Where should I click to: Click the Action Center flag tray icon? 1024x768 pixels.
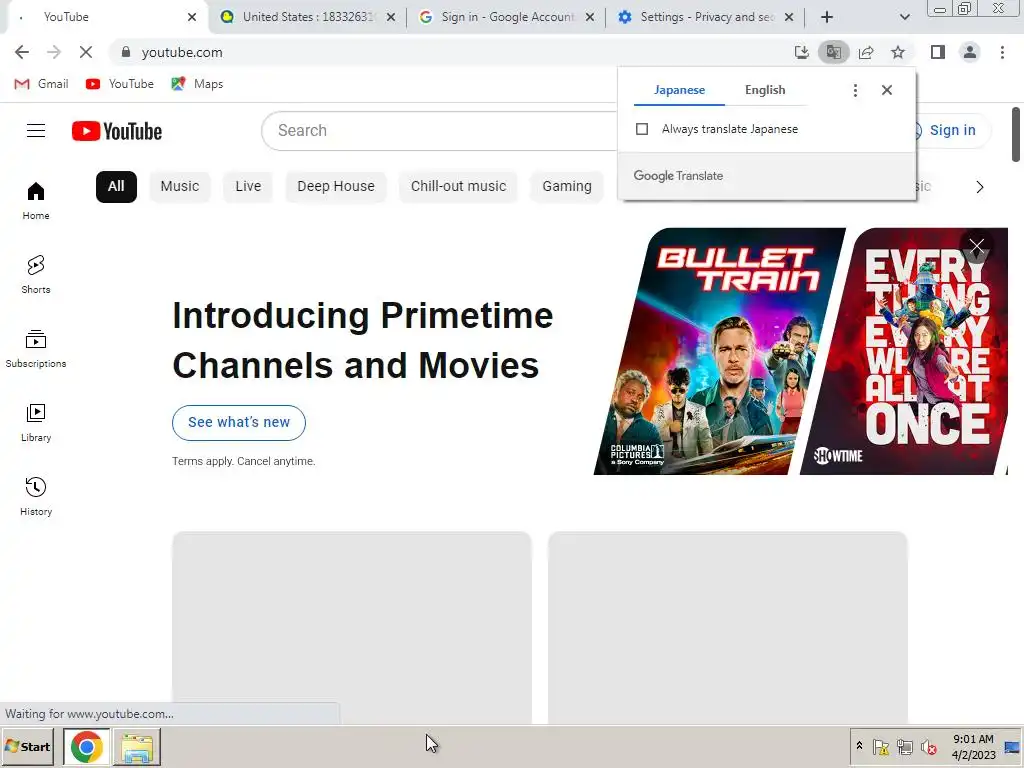[880, 746]
